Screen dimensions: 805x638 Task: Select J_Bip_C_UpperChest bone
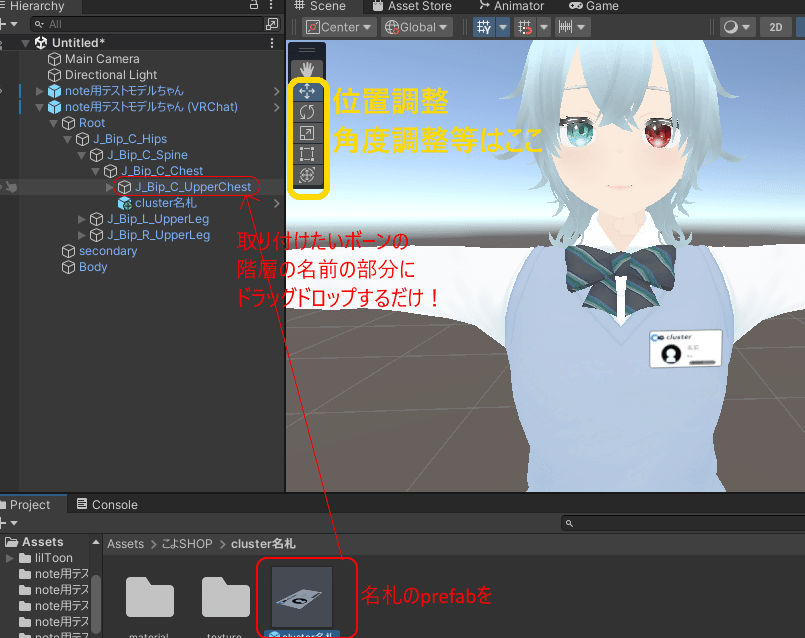tap(193, 187)
